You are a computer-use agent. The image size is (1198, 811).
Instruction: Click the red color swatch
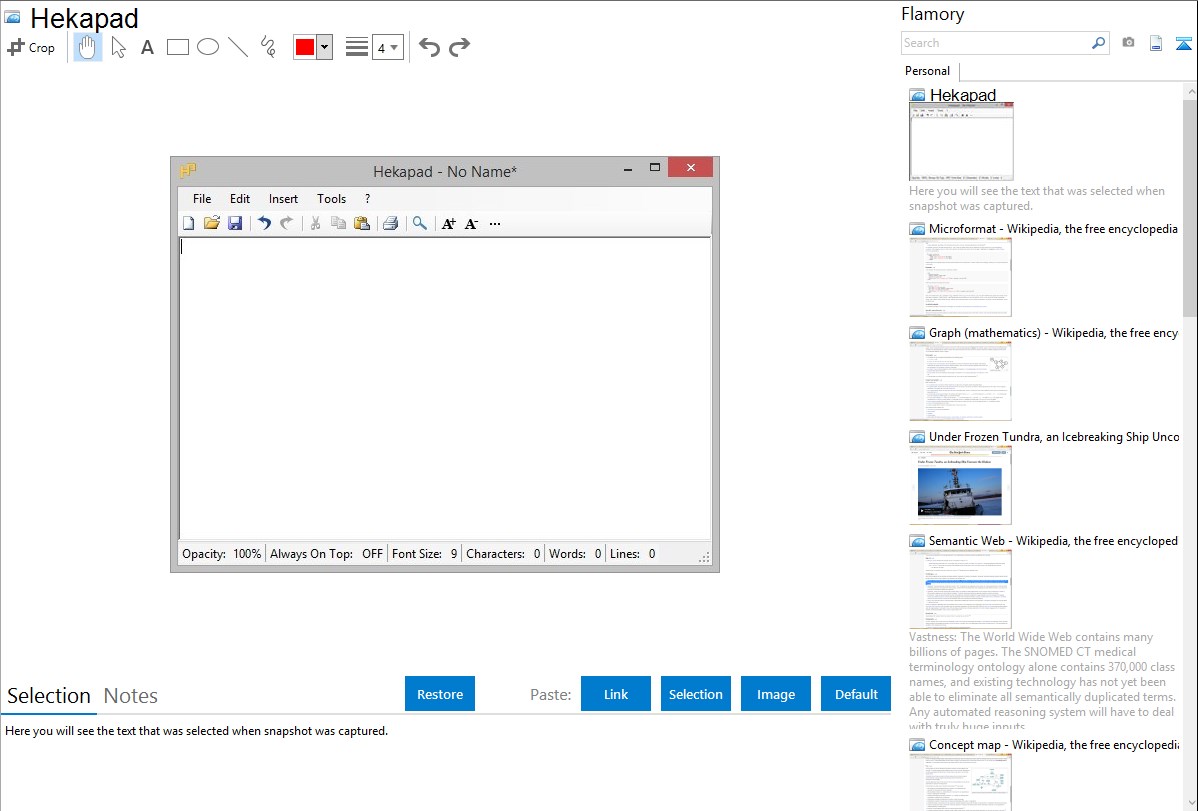coord(305,47)
